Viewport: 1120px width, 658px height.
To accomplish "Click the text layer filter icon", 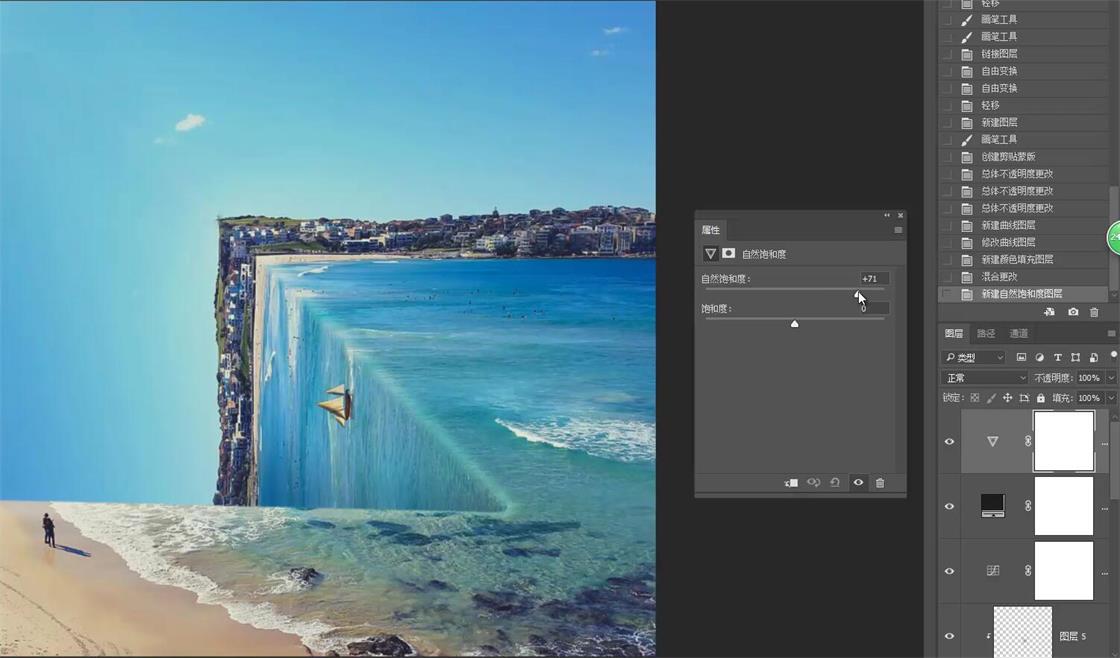I will click(x=1057, y=357).
